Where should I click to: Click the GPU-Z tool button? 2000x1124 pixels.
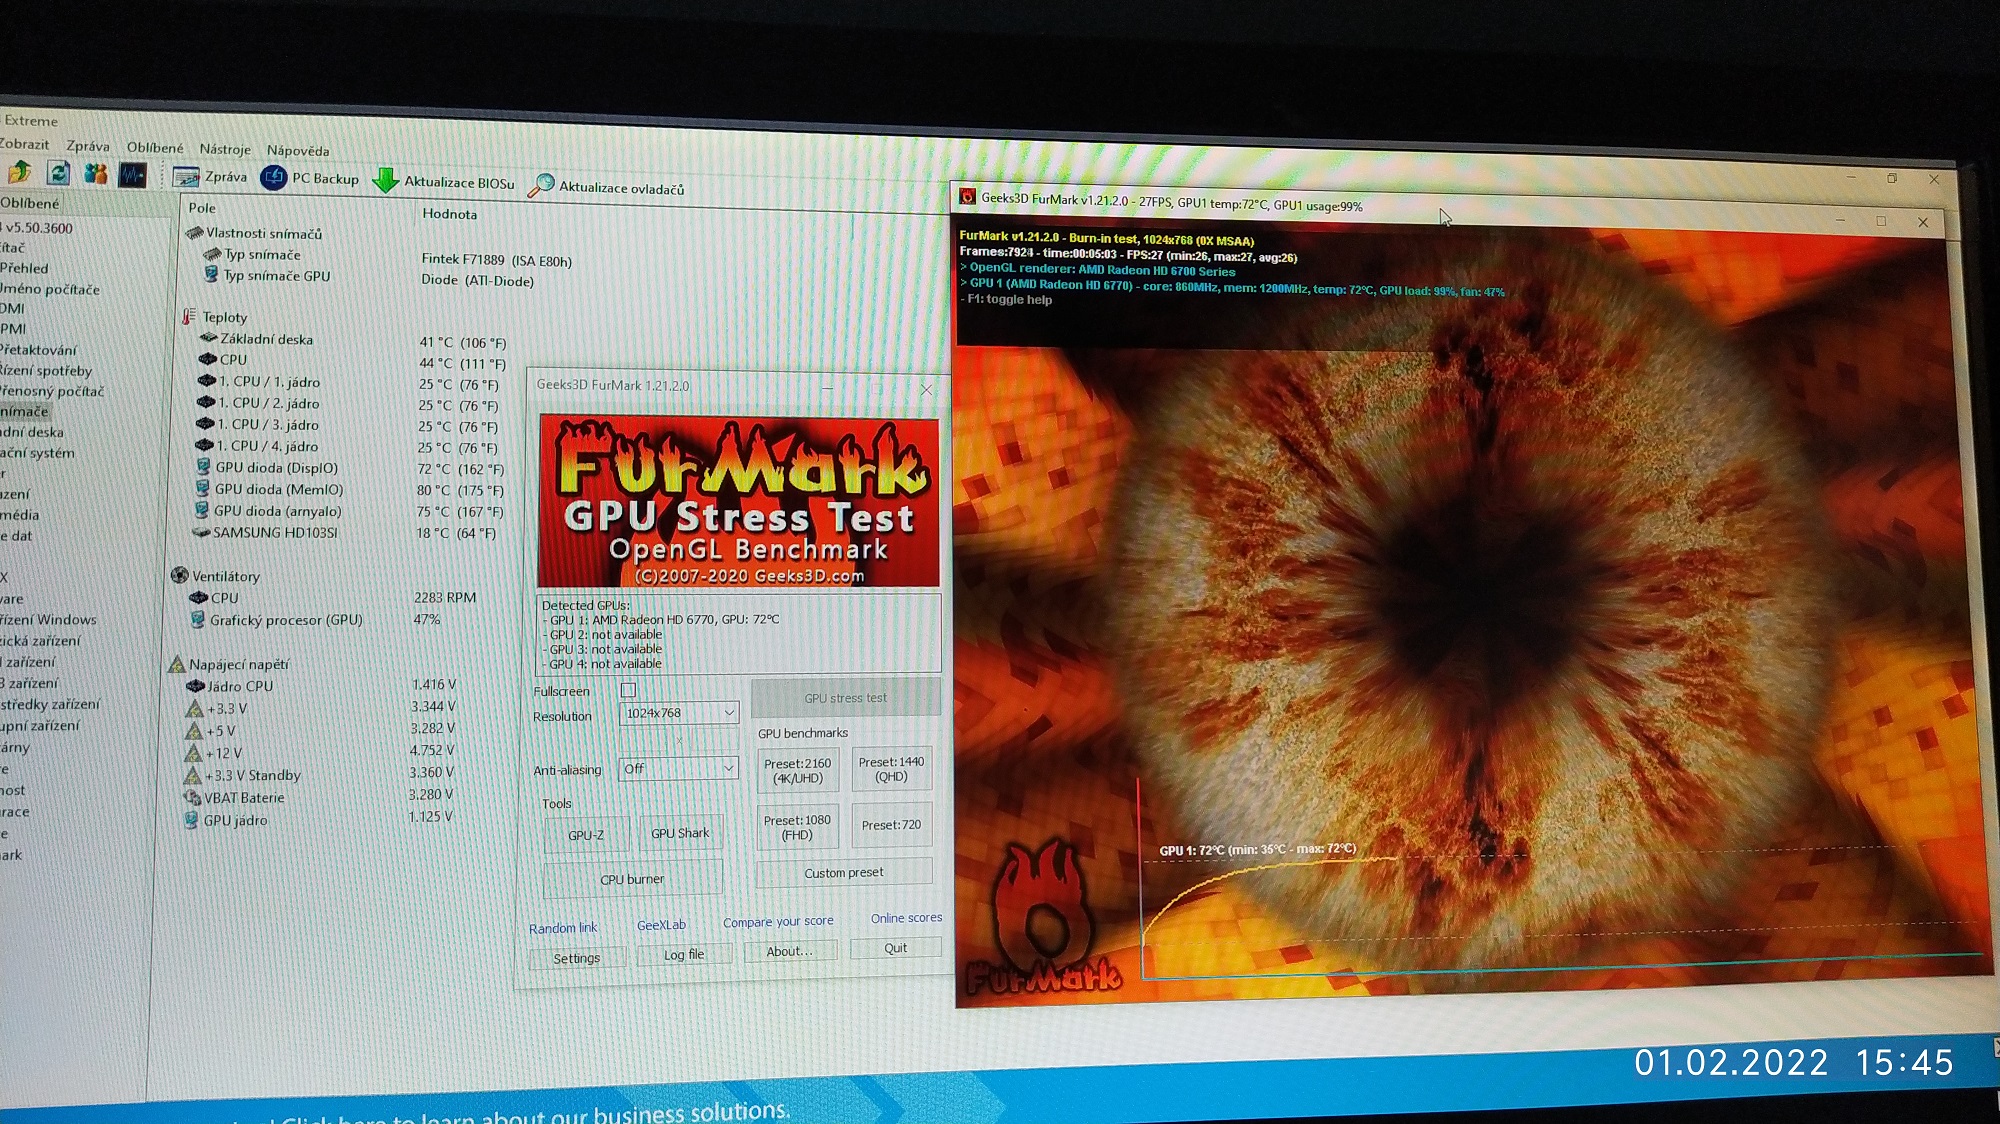click(x=586, y=834)
